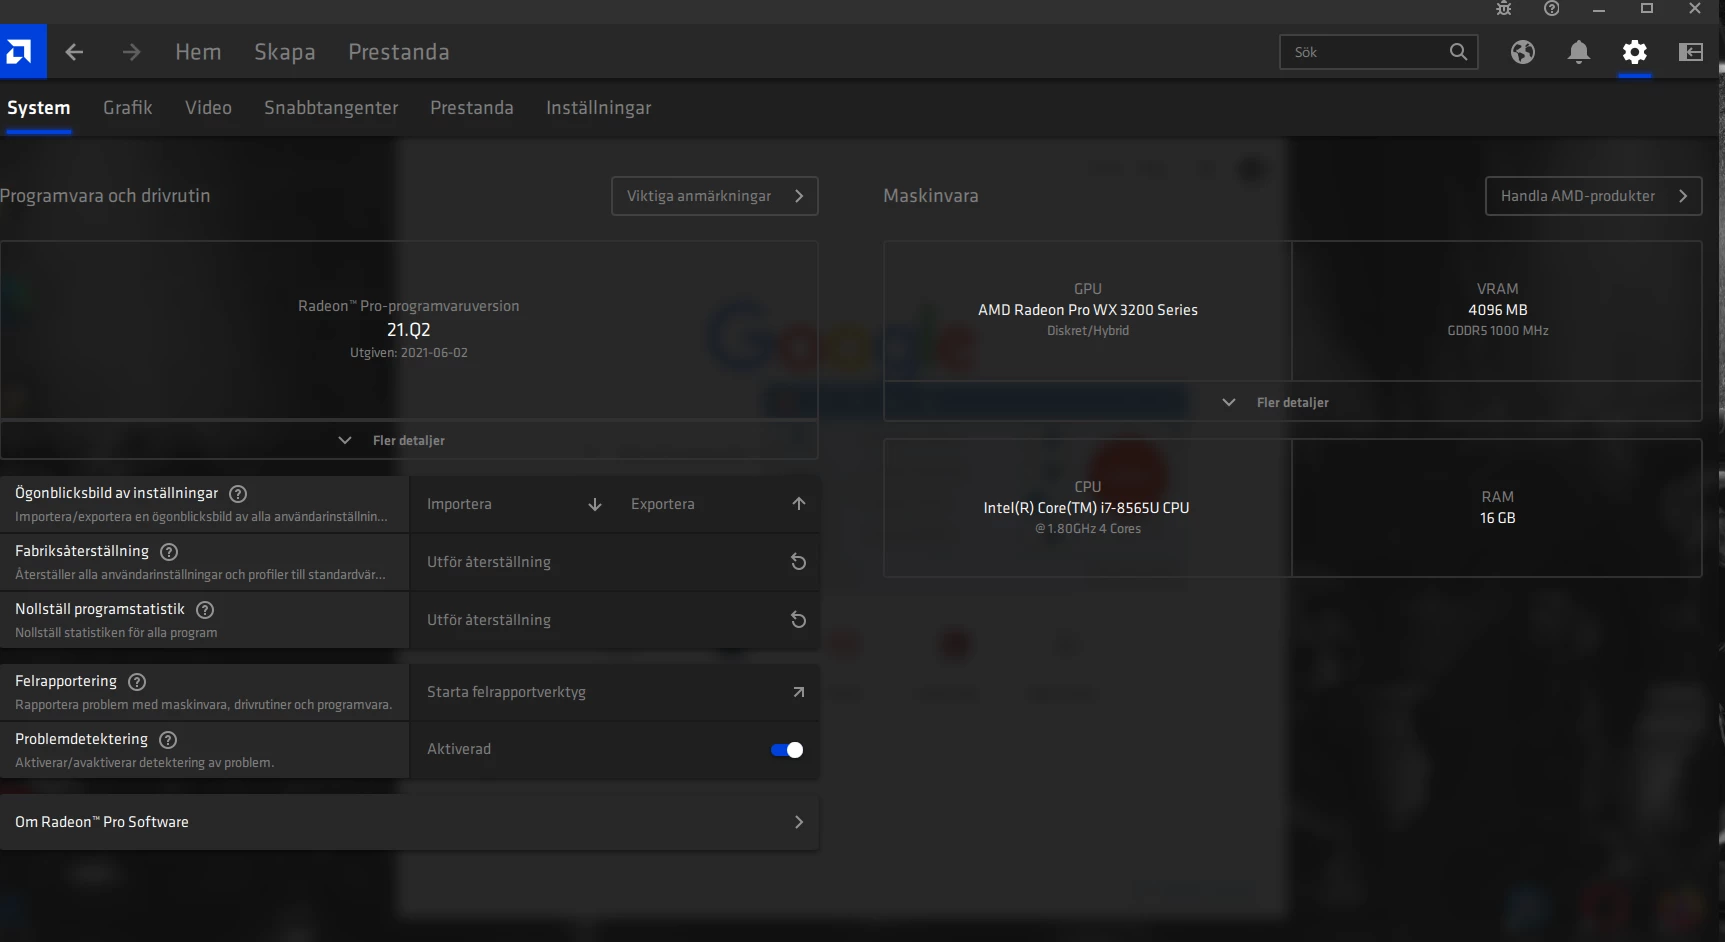The image size is (1725, 942).
Task: Toggle the sidebar panel icon
Action: pos(1691,52)
